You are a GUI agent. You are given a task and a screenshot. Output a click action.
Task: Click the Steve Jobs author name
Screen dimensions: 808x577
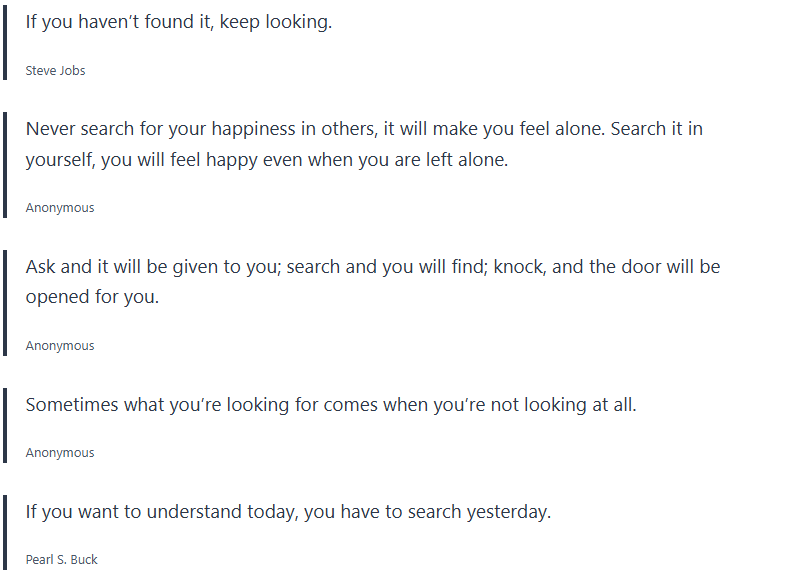(x=55, y=71)
